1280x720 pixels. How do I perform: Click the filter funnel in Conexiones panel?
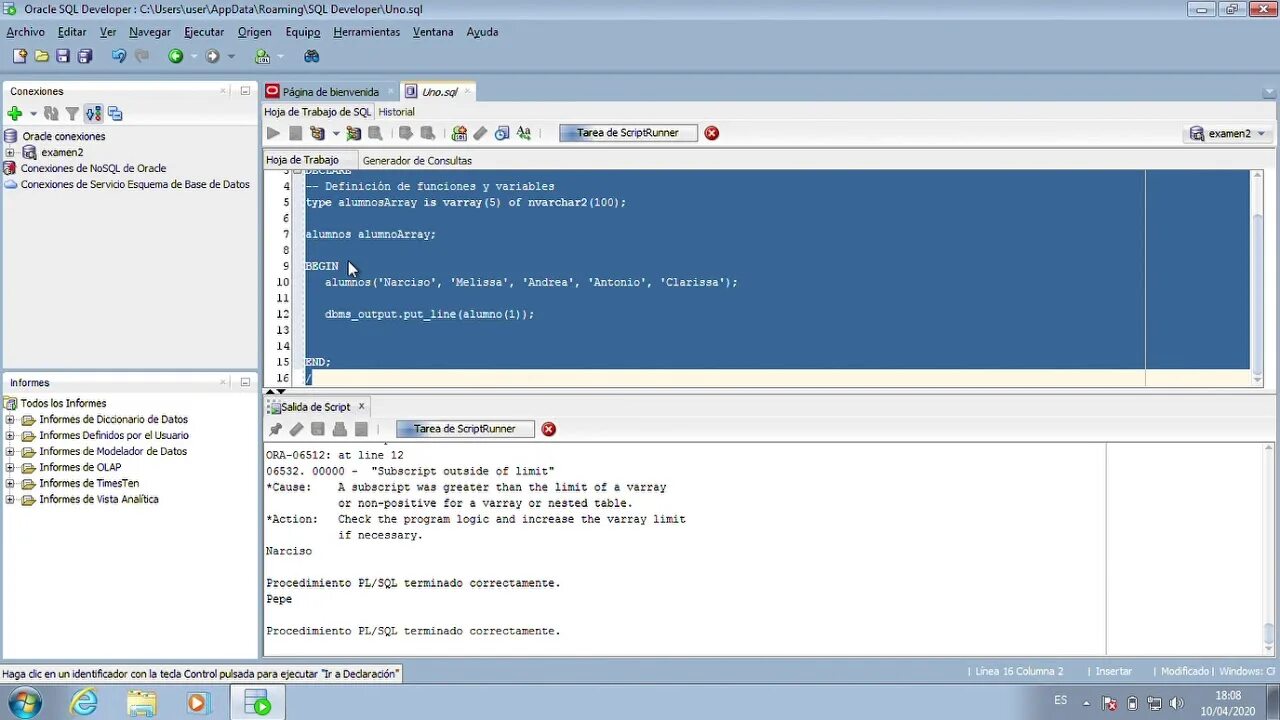[x=72, y=114]
